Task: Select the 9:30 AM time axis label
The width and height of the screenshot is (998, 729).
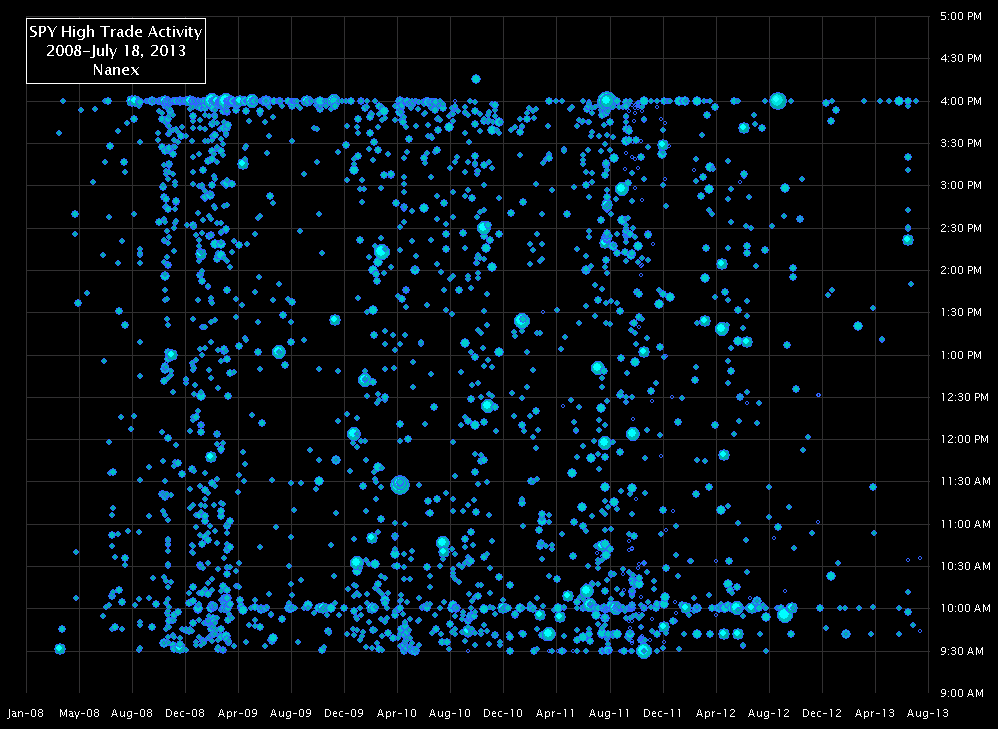Action: click(961, 651)
